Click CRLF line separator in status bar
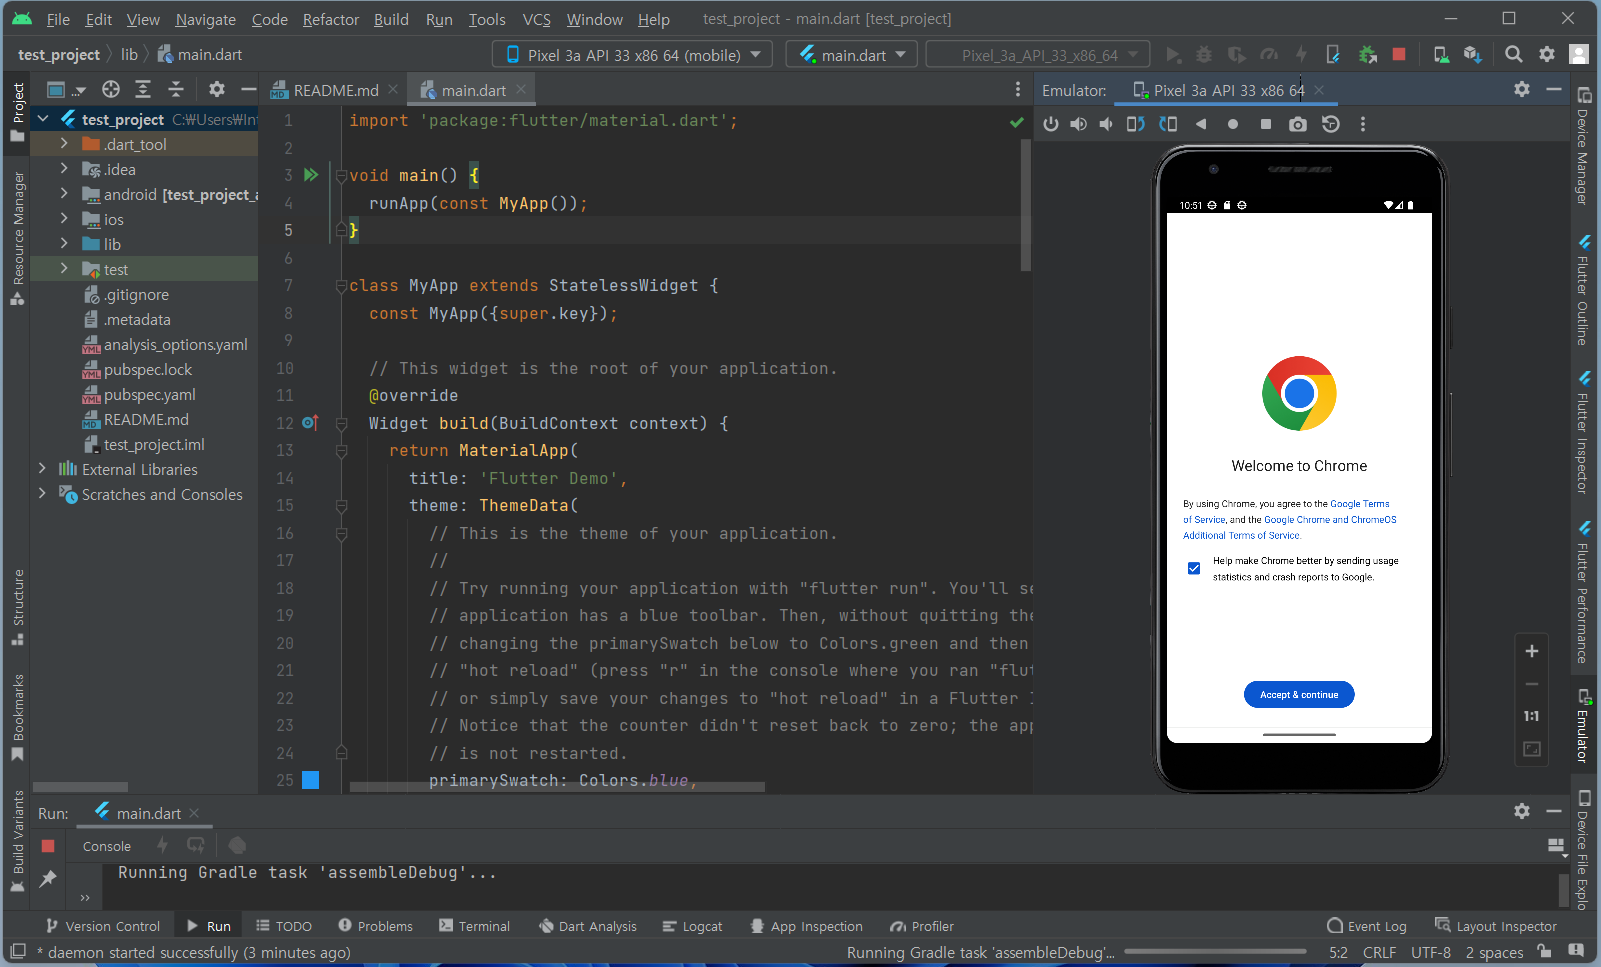Image resolution: width=1601 pixels, height=967 pixels. pos(1379,952)
